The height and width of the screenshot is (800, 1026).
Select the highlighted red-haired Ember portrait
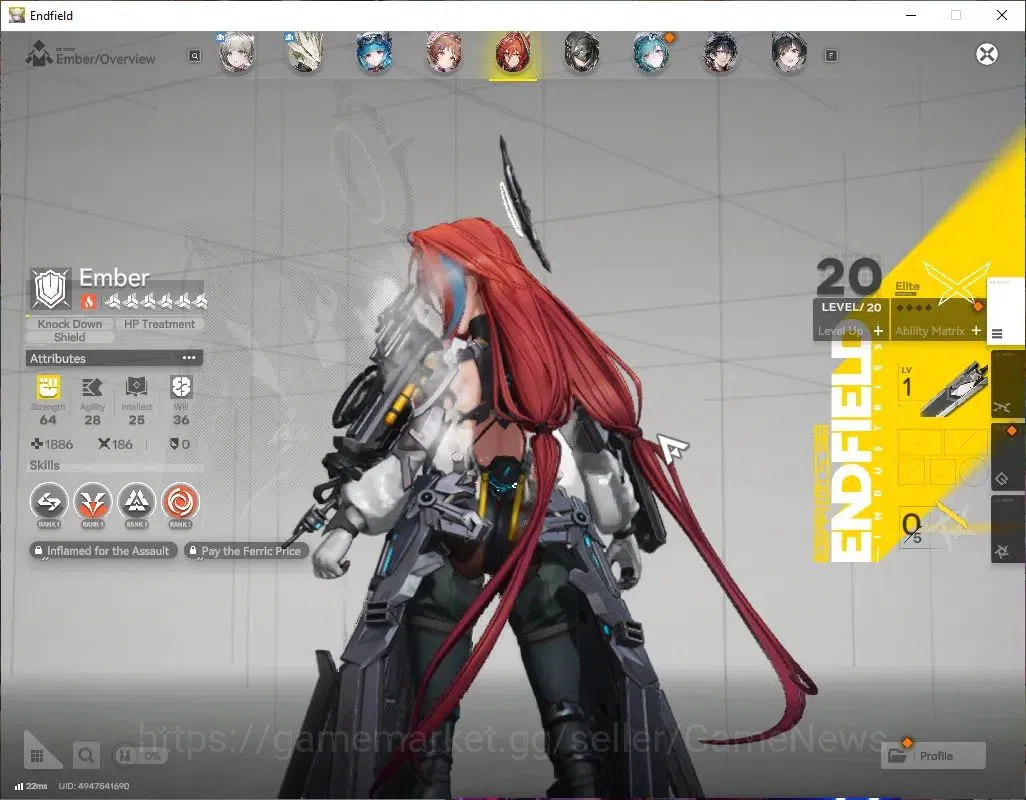click(x=513, y=54)
